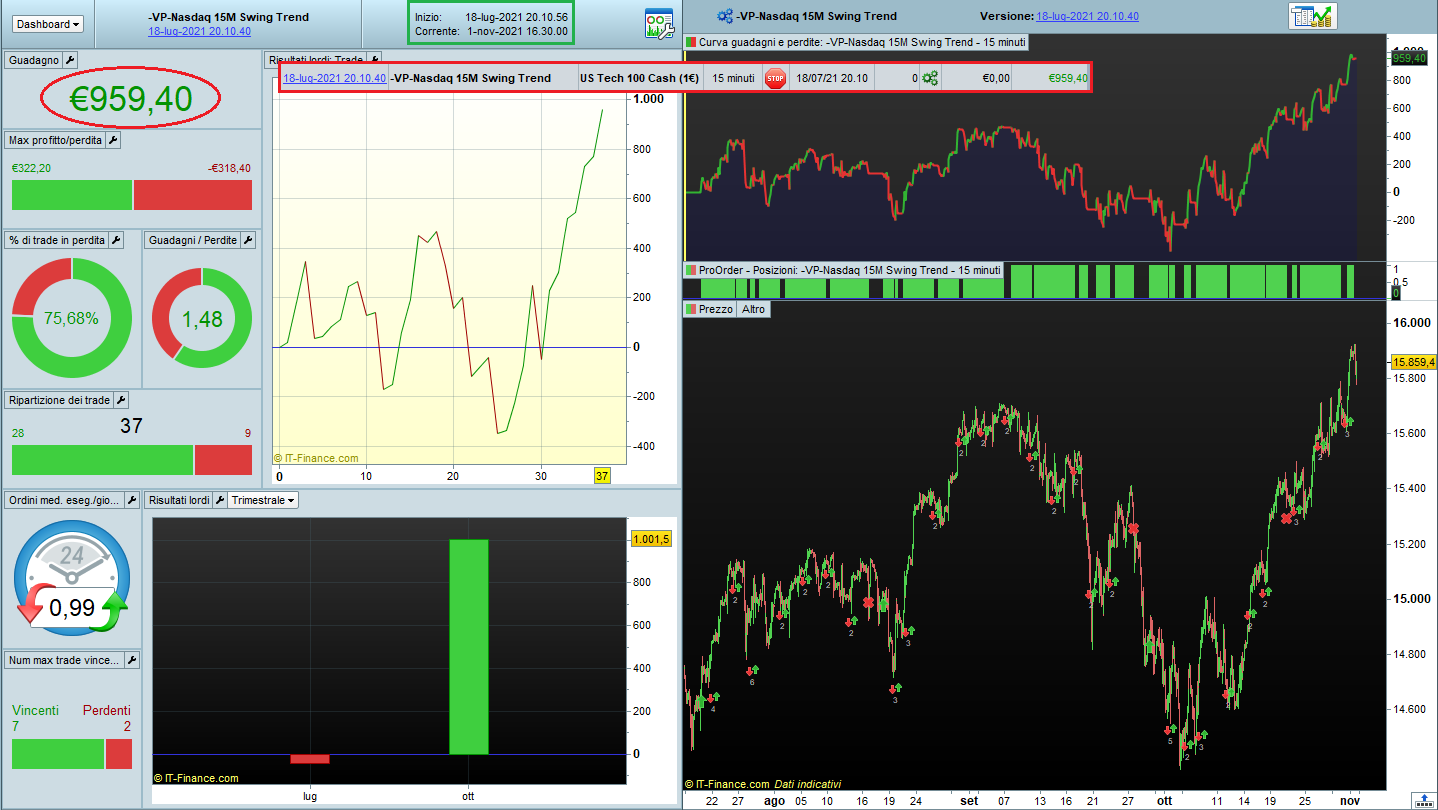Click the color square beside ProOrder - Posizioni

coord(691,270)
